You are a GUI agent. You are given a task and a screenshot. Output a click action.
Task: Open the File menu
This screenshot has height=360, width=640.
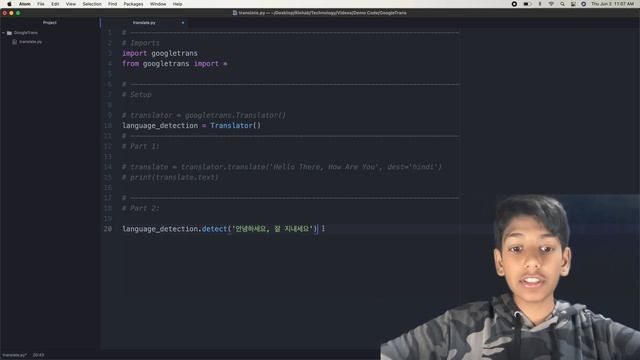[x=41, y=4]
